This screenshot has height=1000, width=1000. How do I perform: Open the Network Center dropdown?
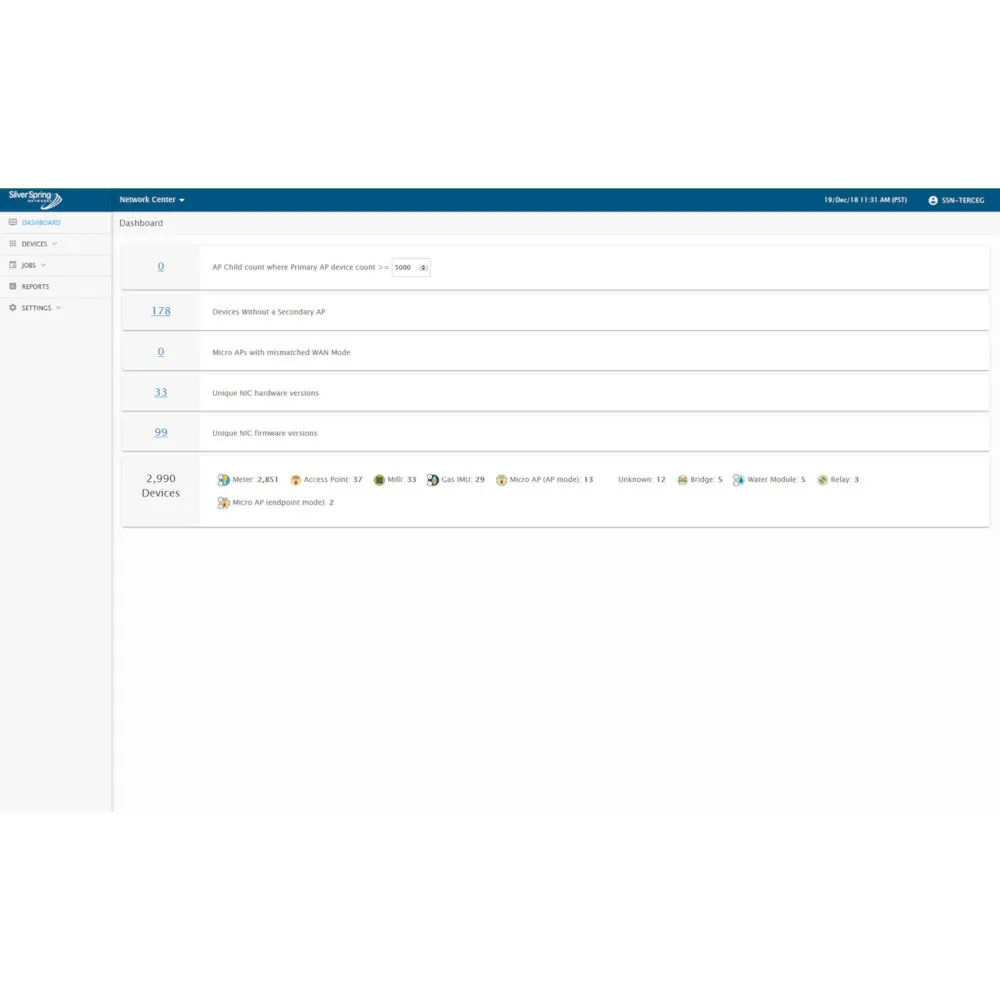coord(151,199)
